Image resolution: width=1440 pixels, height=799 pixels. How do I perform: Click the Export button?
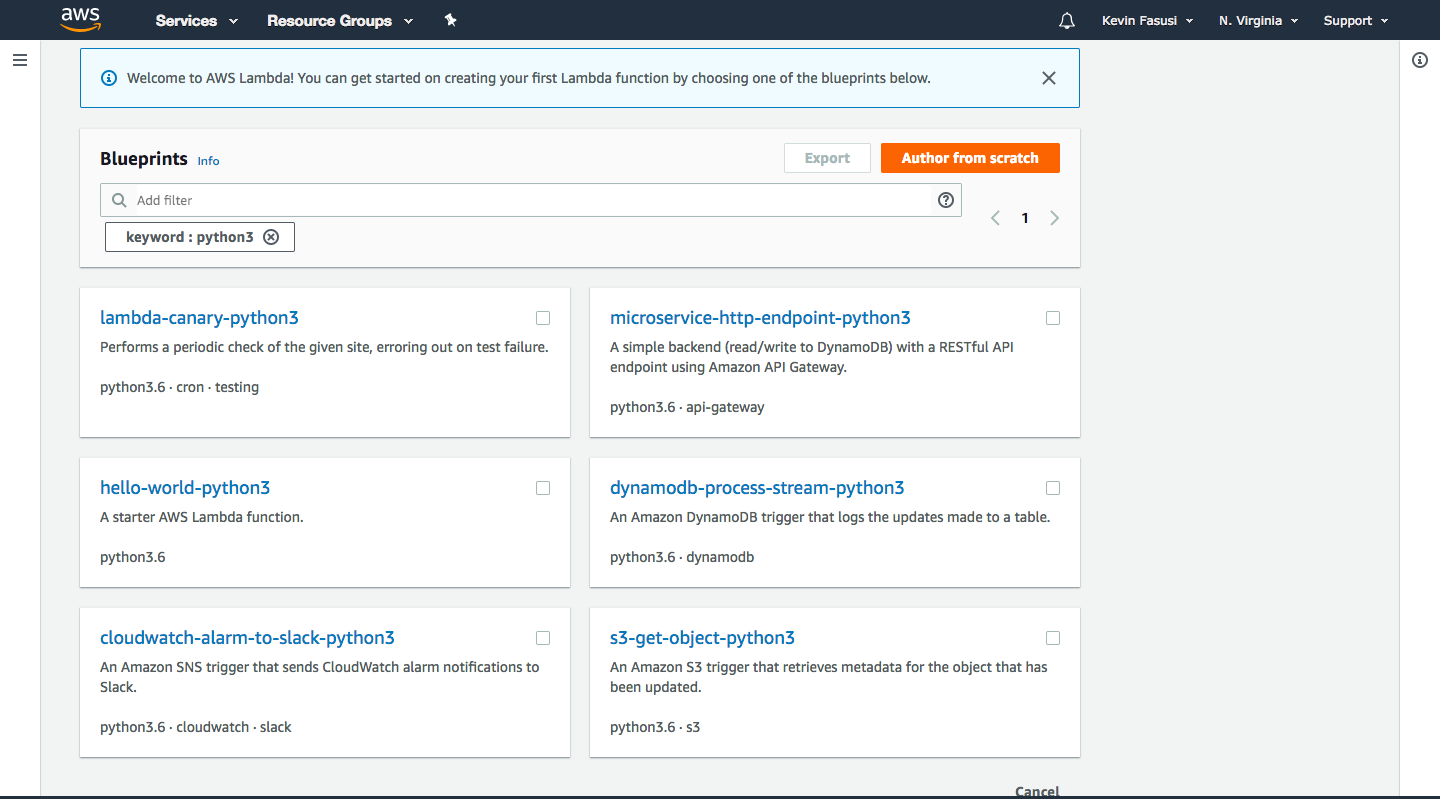click(x=827, y=158)
